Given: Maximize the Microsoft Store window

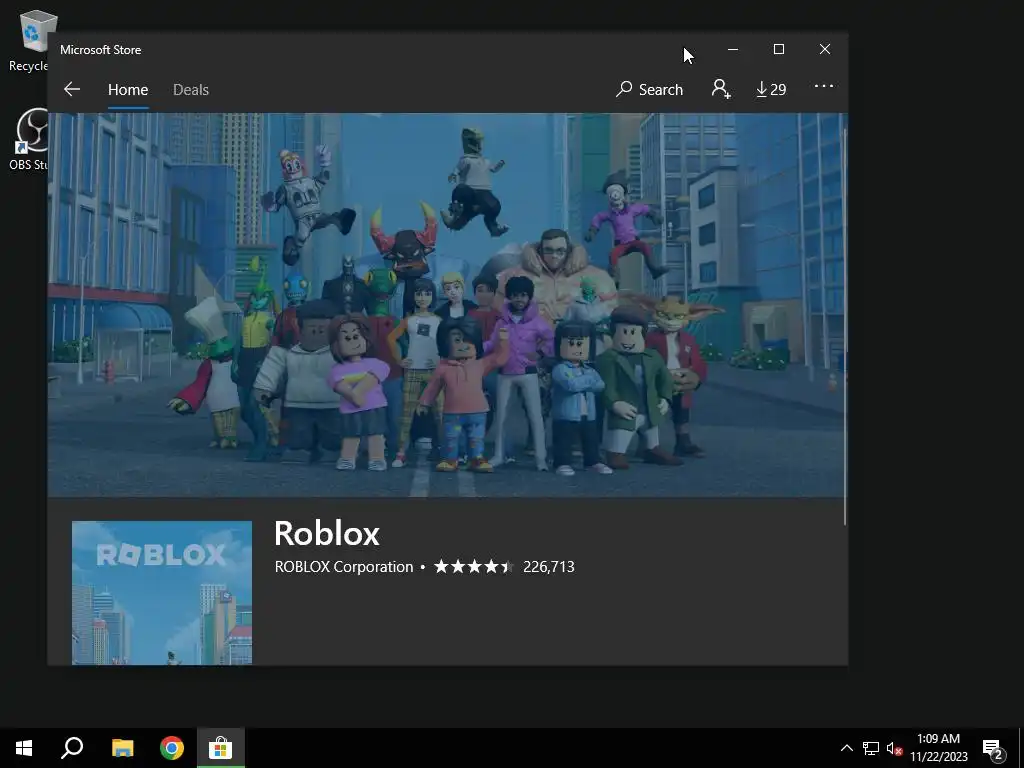Looking at the screenshot, I should pyautogui.click(x=778, y=50).
